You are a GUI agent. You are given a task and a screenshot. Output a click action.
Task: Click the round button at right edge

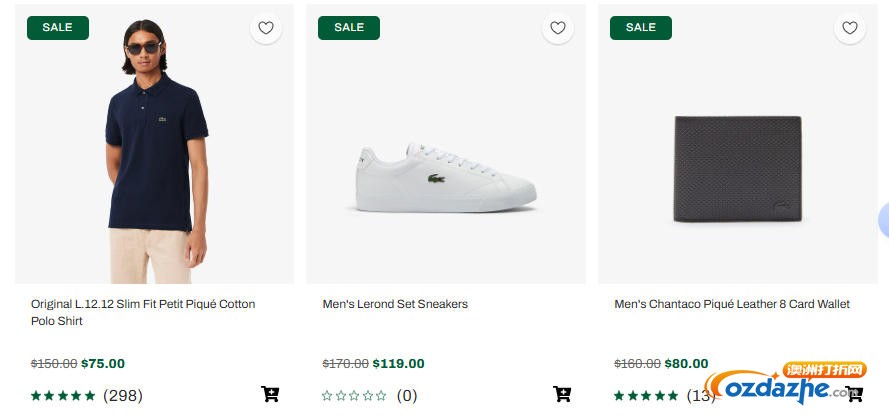[x=883, y=220]
